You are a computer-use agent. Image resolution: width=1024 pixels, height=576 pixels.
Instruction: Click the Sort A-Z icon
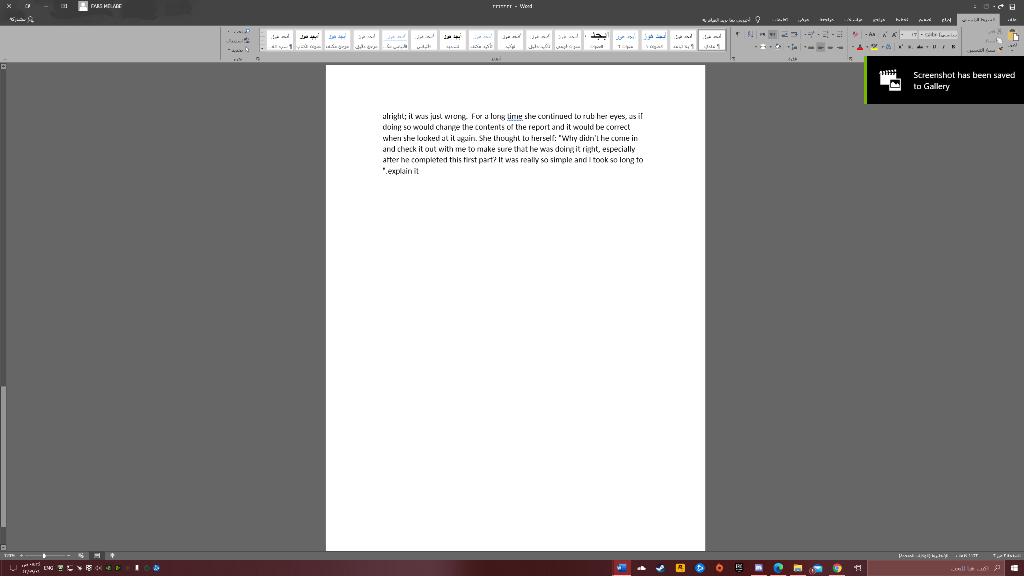point(750,35)
